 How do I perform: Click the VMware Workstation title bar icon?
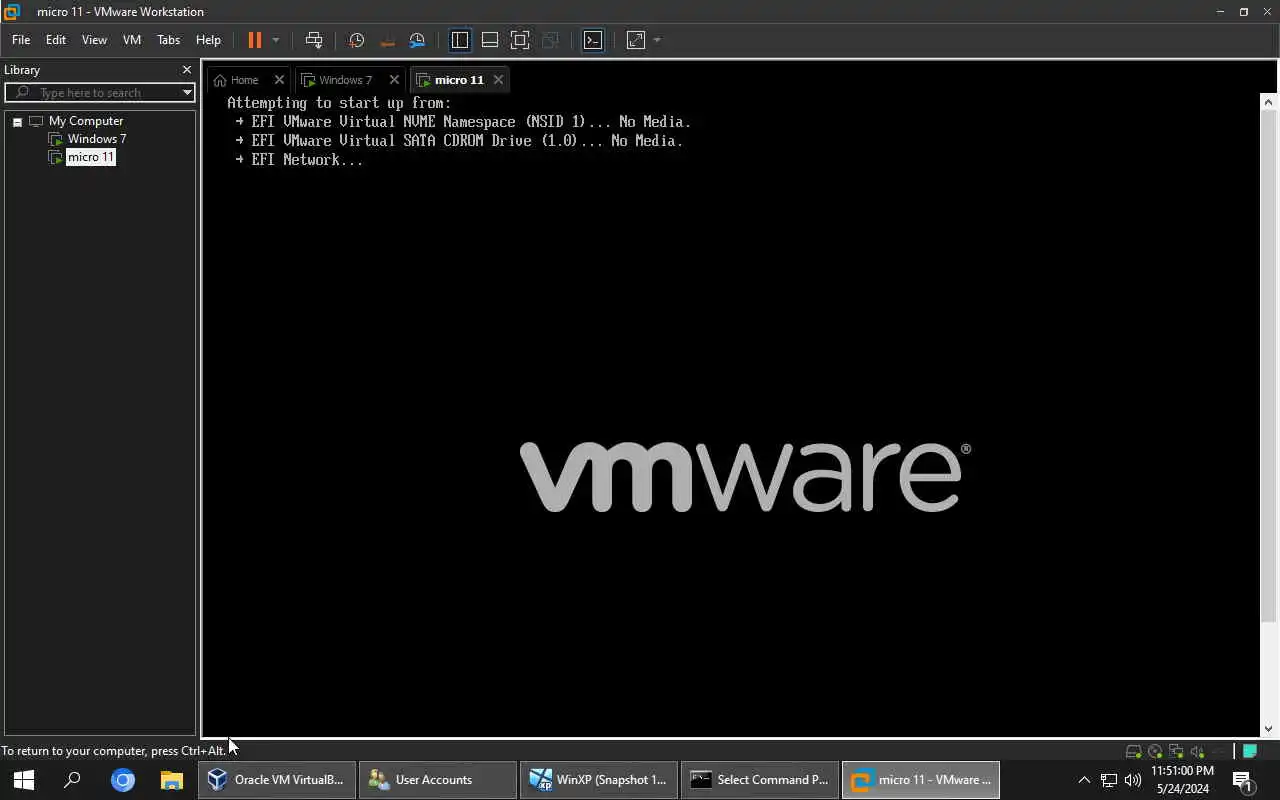(x=12, y=12)
